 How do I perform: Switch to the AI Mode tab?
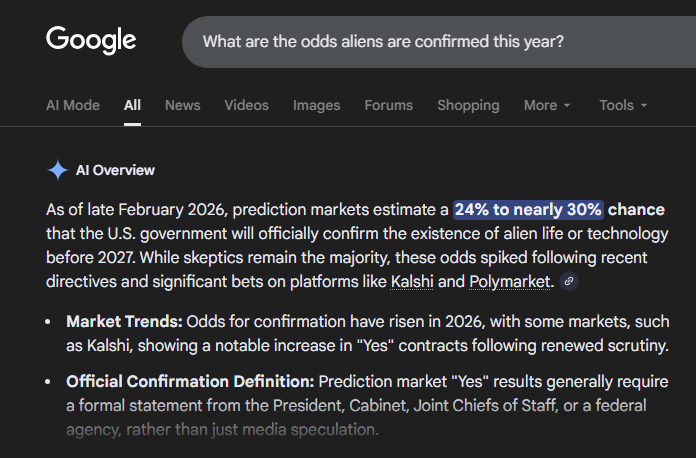pyautogui.click(x=73, y=105)
